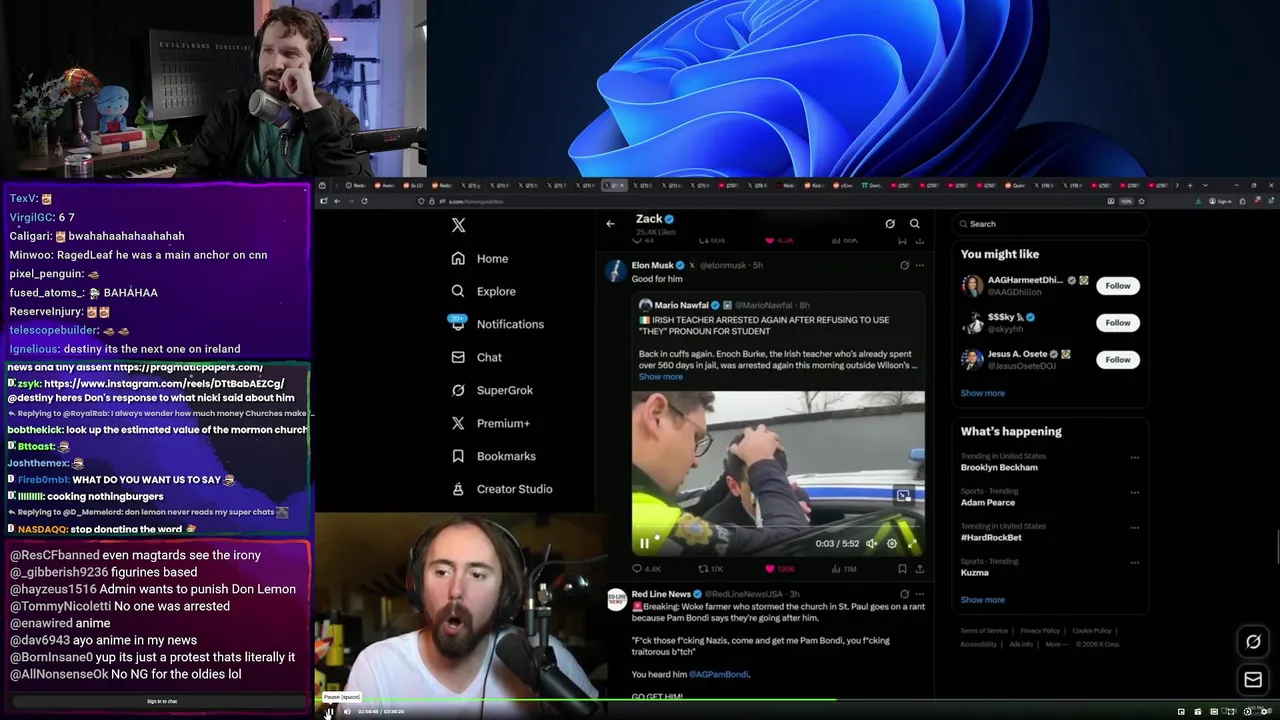Click Grok icon on Elon Musk's post
The height and width of the screenshot is (720, 1280).
coord(904,265)
